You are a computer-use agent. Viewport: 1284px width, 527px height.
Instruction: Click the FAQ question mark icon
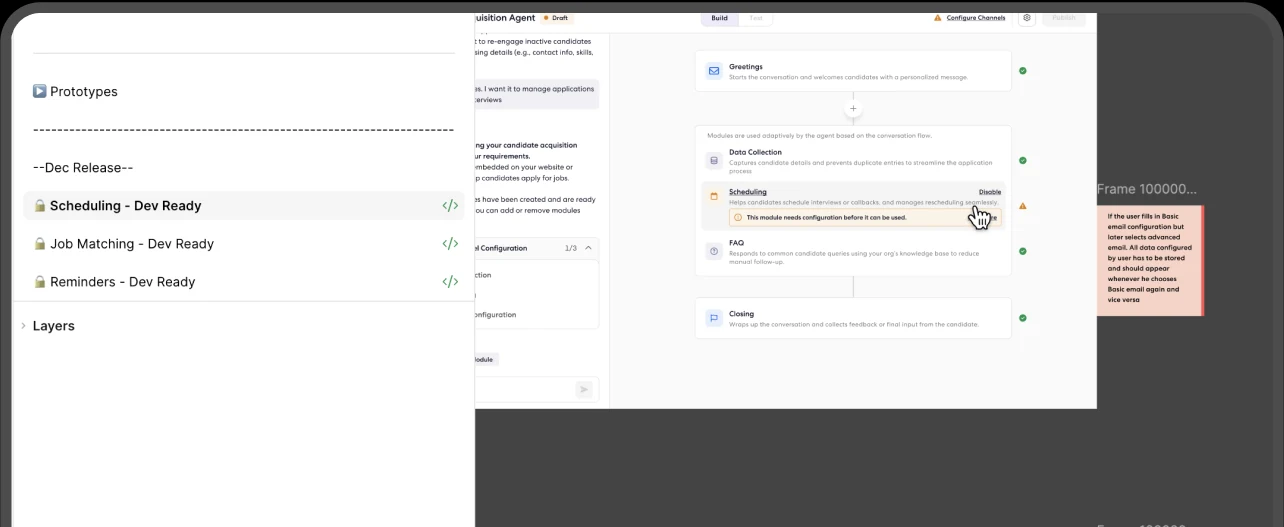pos(714,251)
